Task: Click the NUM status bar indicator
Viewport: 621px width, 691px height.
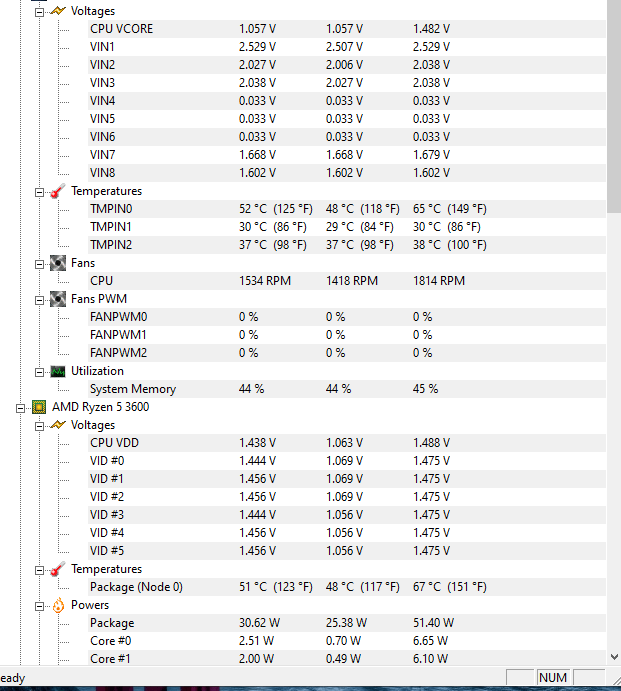Action: point(552,678)
